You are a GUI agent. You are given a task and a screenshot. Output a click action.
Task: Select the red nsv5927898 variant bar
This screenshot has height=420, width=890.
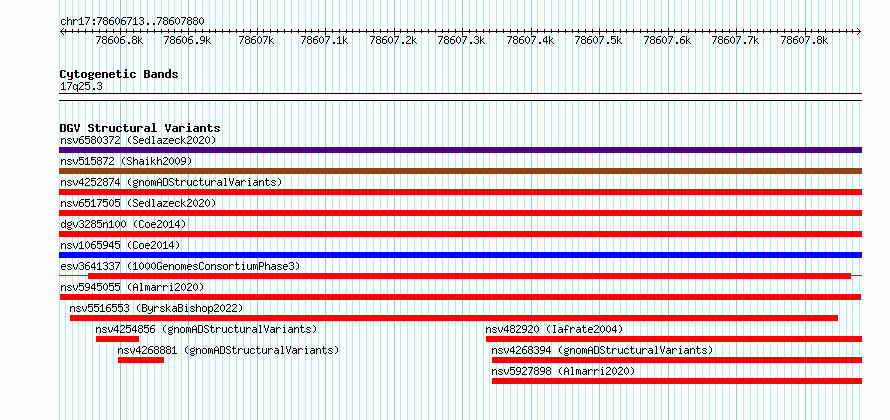click(x=677, y=381)
